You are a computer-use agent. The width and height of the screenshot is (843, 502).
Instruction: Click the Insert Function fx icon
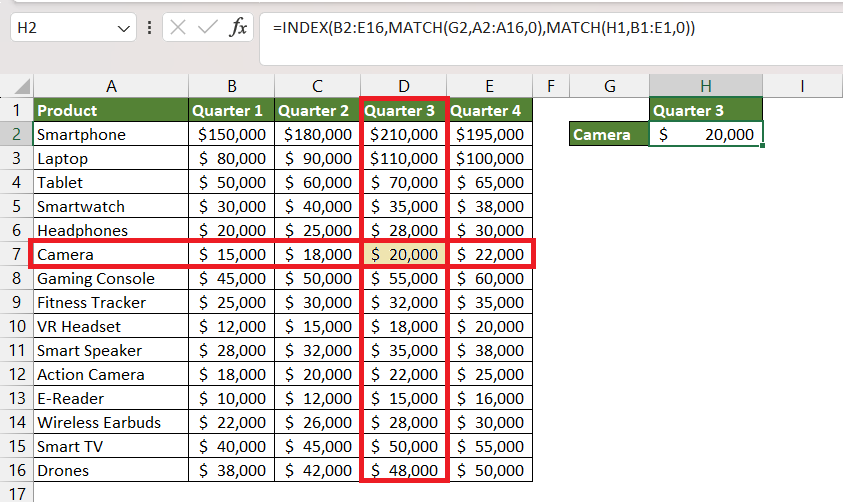pos(238,27)
